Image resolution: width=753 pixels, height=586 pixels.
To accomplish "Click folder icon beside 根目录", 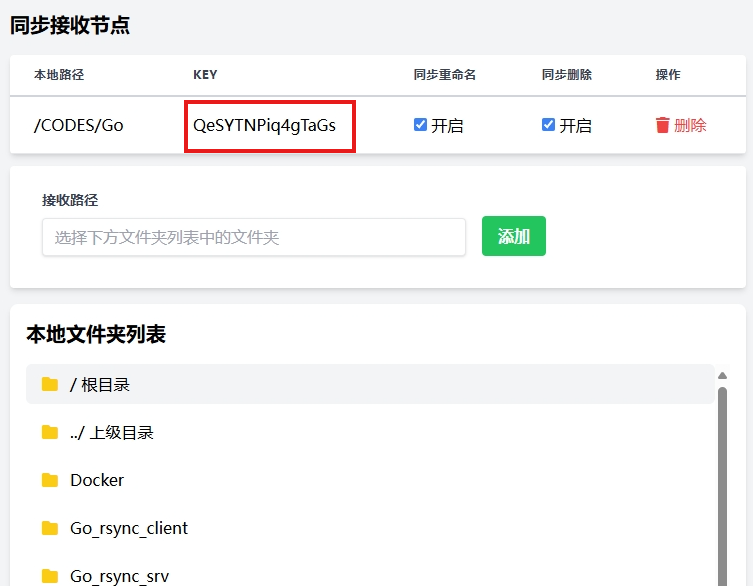I will point(50,385).
